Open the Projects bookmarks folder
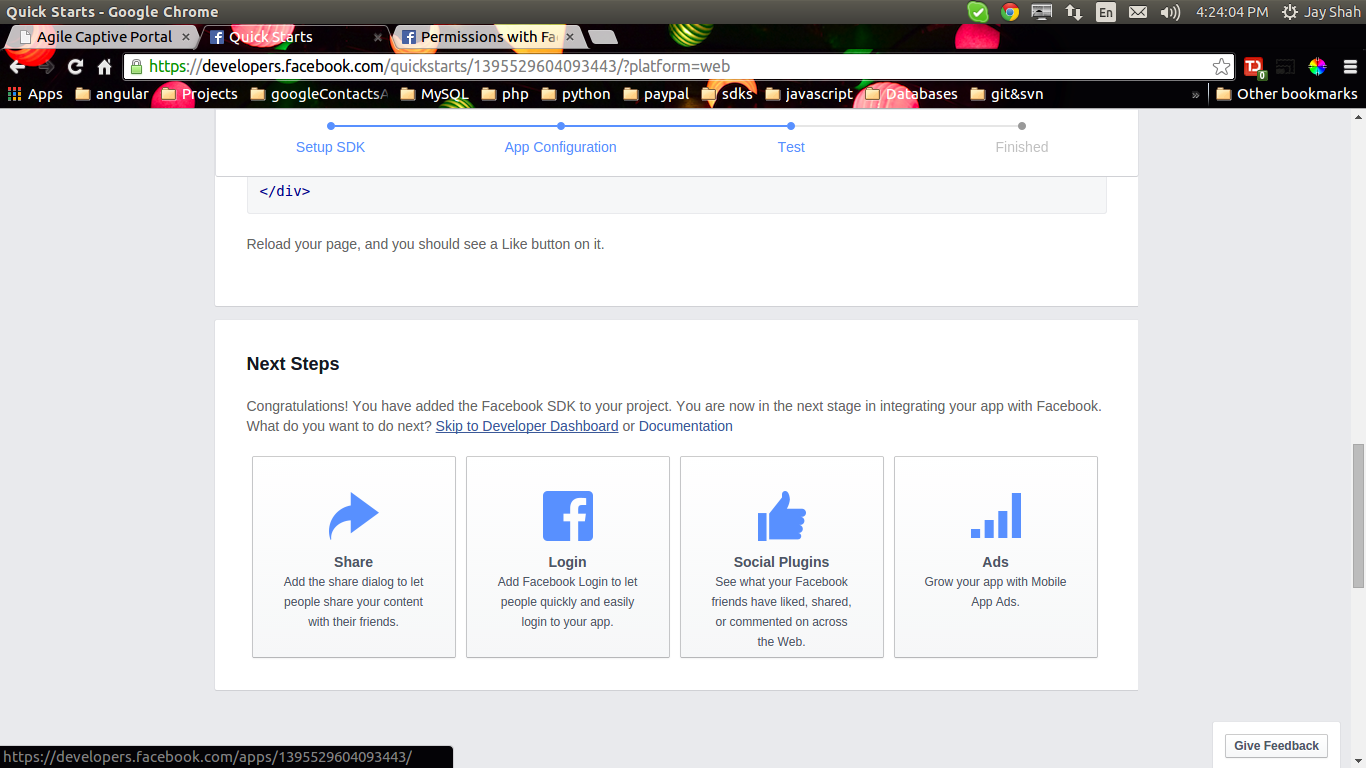This screenshot has width=1366, height=768. 199,94
